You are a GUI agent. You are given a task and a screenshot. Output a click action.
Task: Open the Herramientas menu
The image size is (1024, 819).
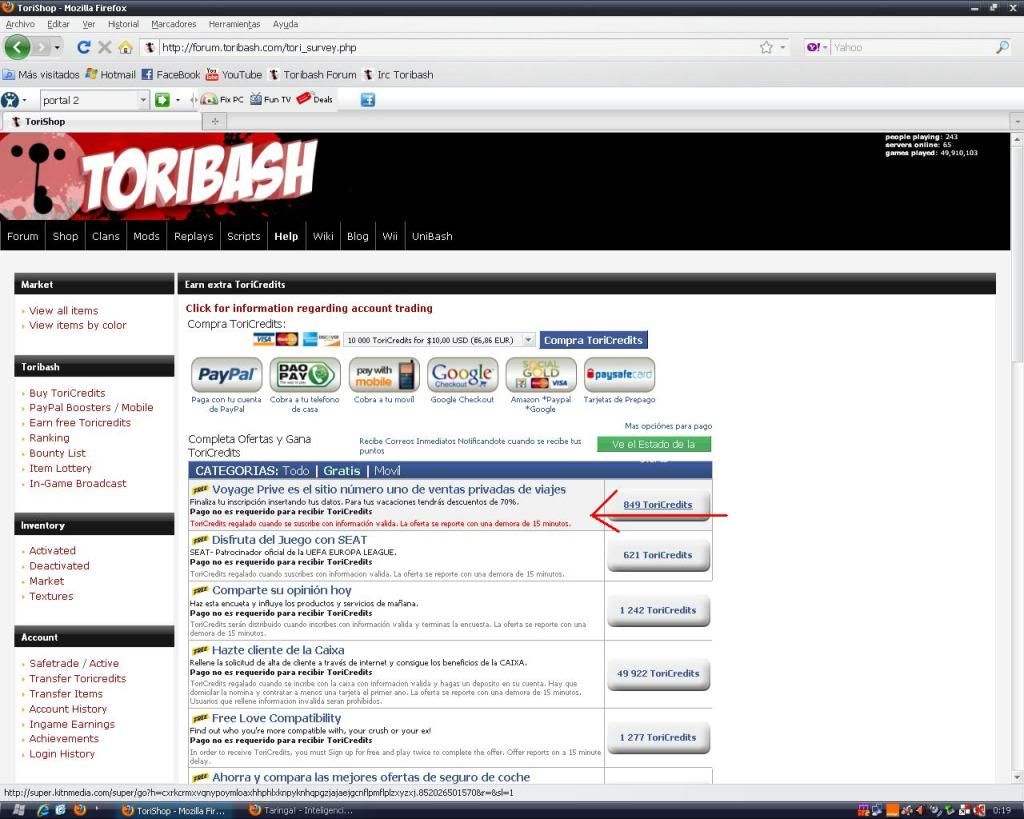[234, 24]
